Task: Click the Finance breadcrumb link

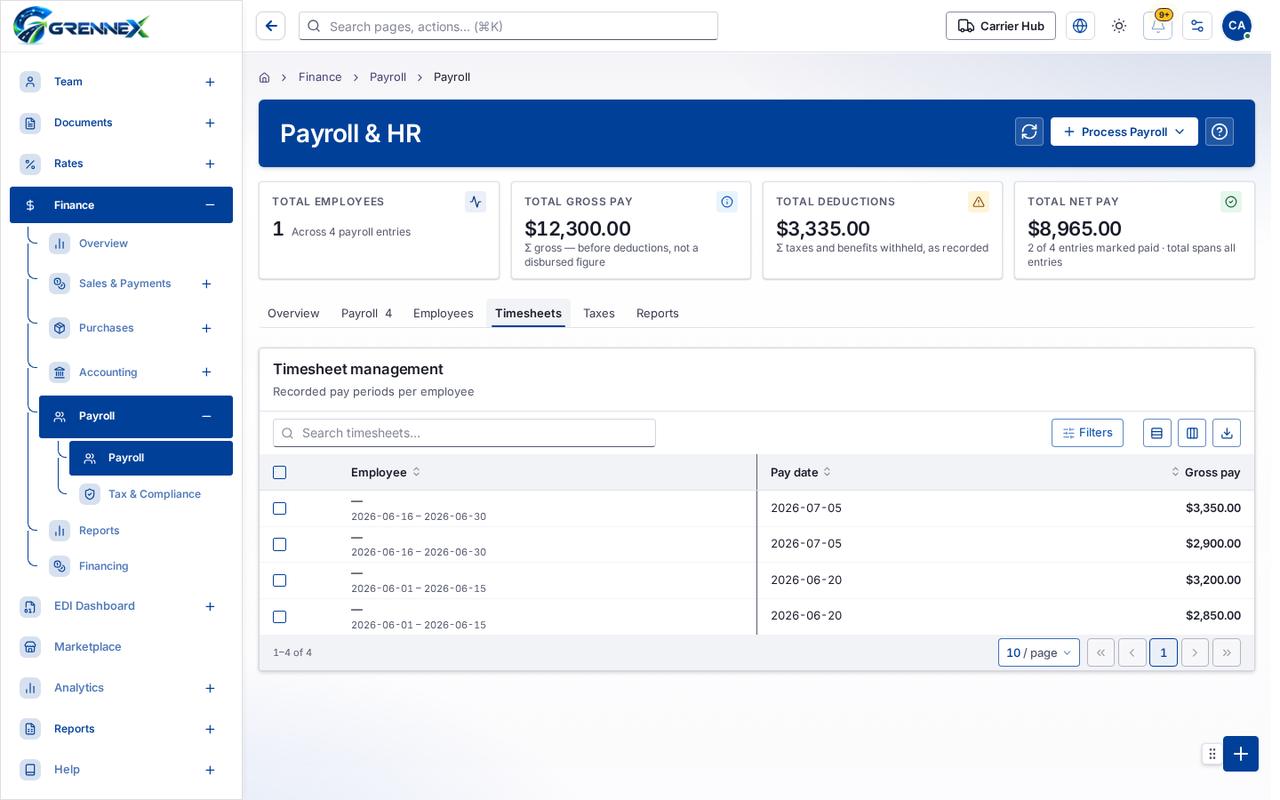Action: [x=320, y=77]
